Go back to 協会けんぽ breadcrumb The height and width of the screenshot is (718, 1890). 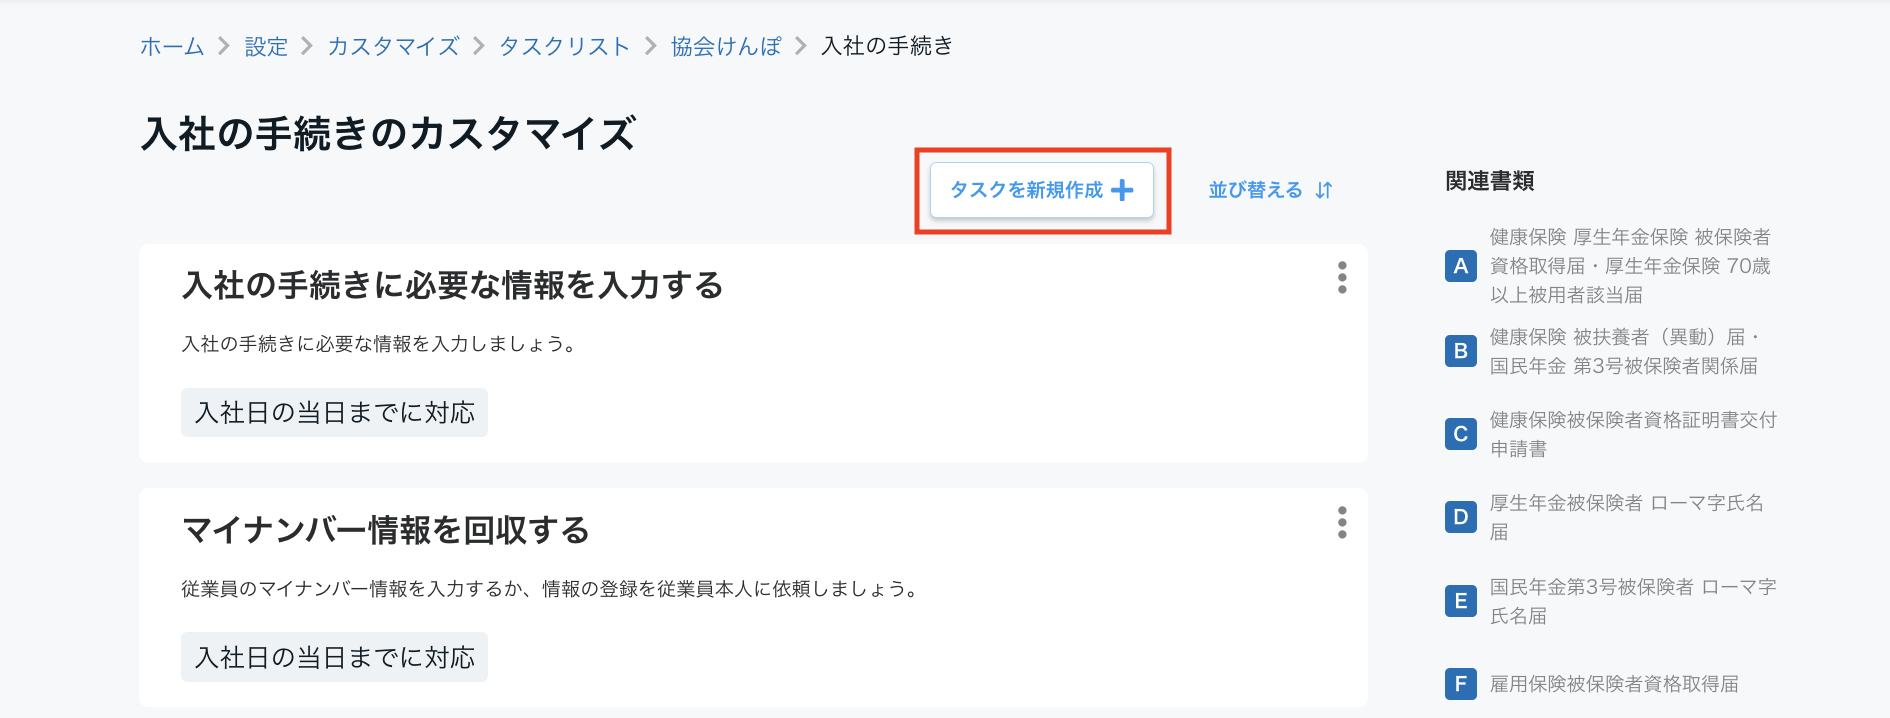[726, 46]
